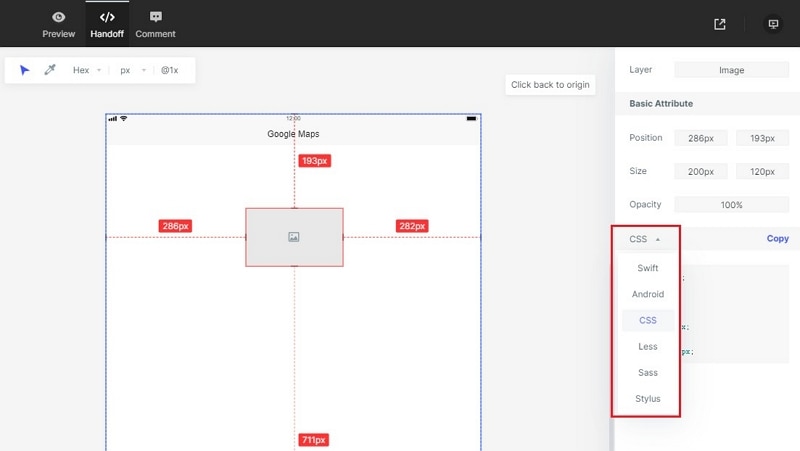
Task: Click the Layer name field 'Image'
Action: tap(731, 70)
